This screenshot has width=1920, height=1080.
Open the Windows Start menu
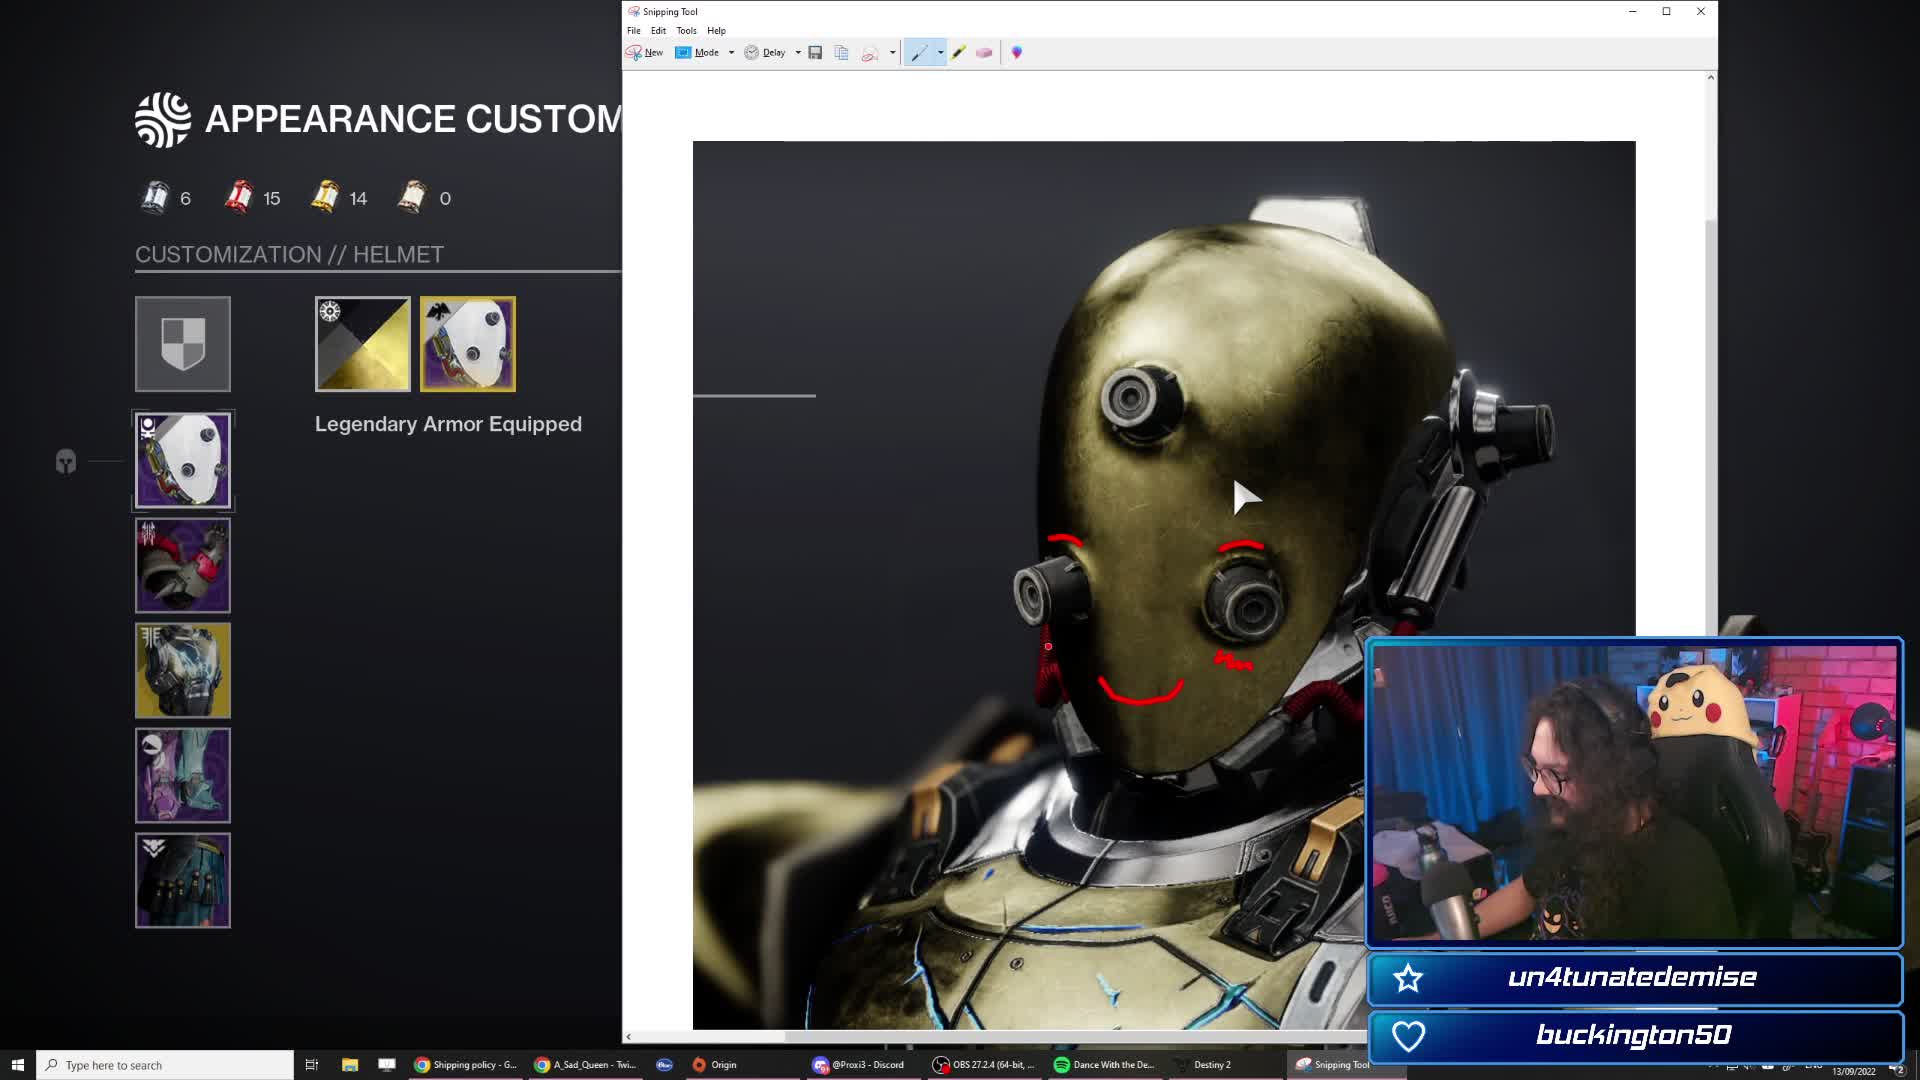[17, 1065]
